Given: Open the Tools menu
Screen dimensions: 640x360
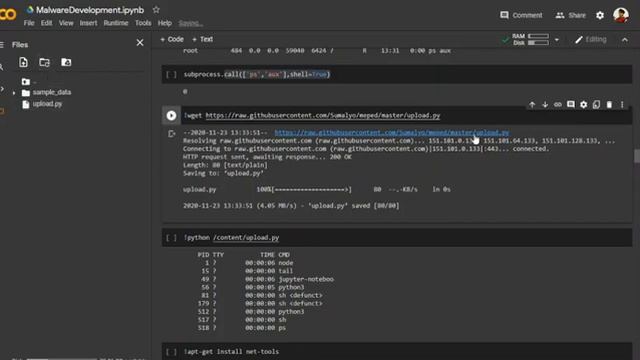Looking at the screenshot, I should [x=143, y=23].
